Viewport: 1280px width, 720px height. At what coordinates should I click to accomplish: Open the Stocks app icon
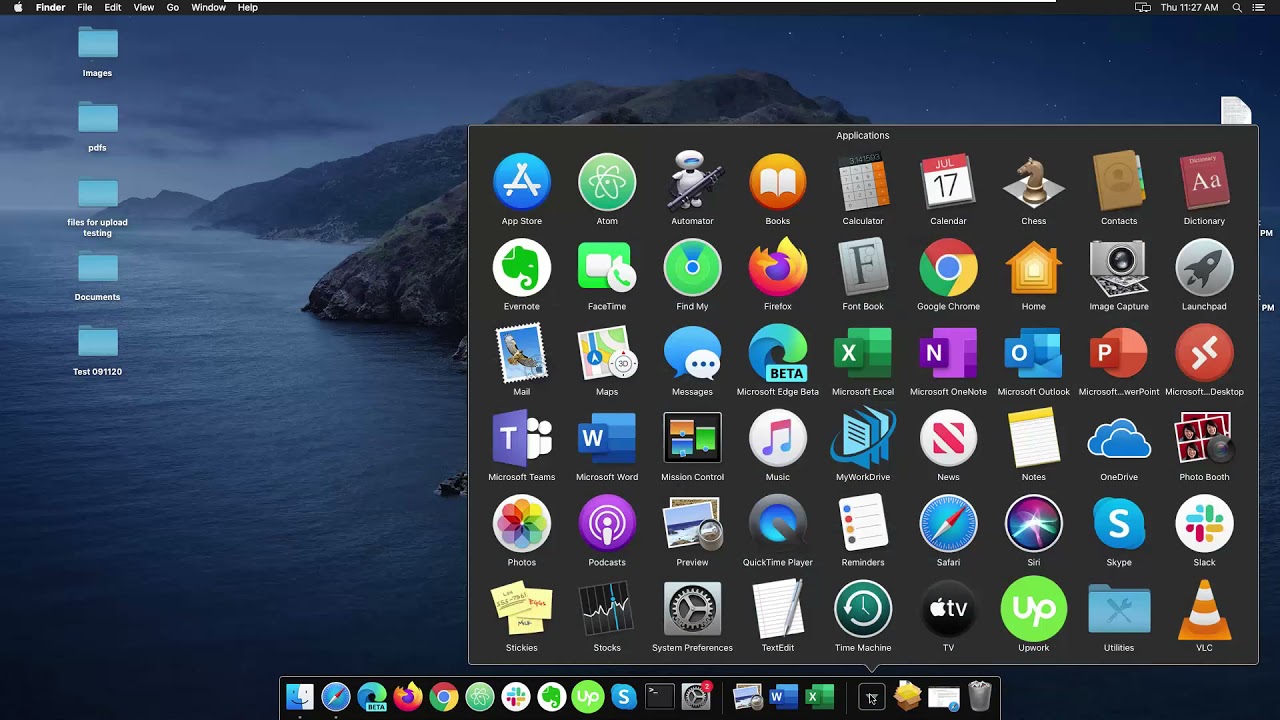607,609
